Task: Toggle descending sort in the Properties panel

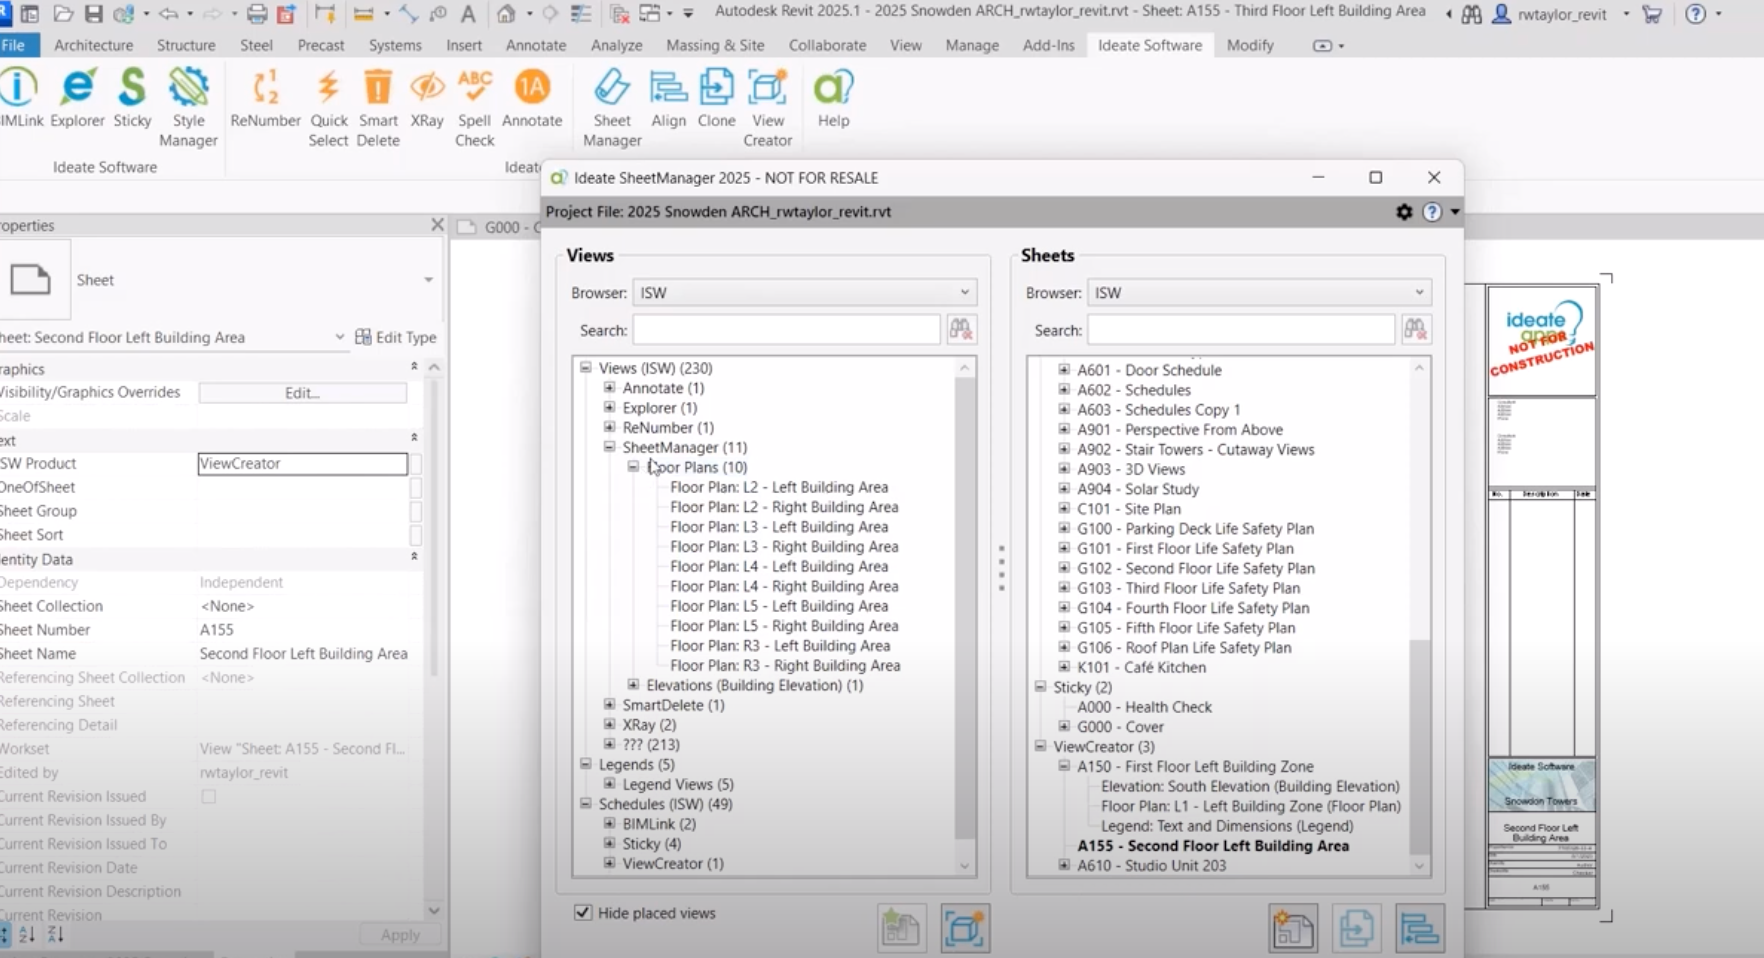Action: 55,935
